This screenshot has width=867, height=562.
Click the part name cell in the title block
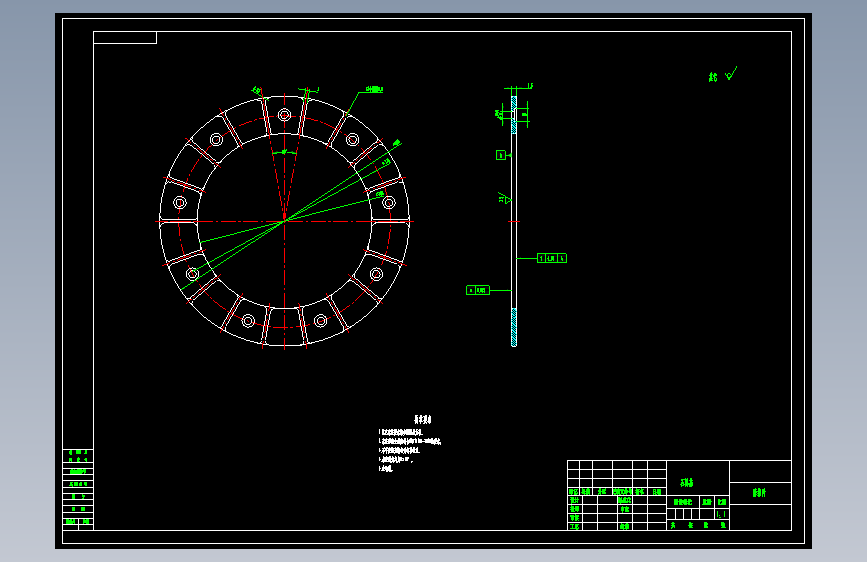(x=760, y=493)
